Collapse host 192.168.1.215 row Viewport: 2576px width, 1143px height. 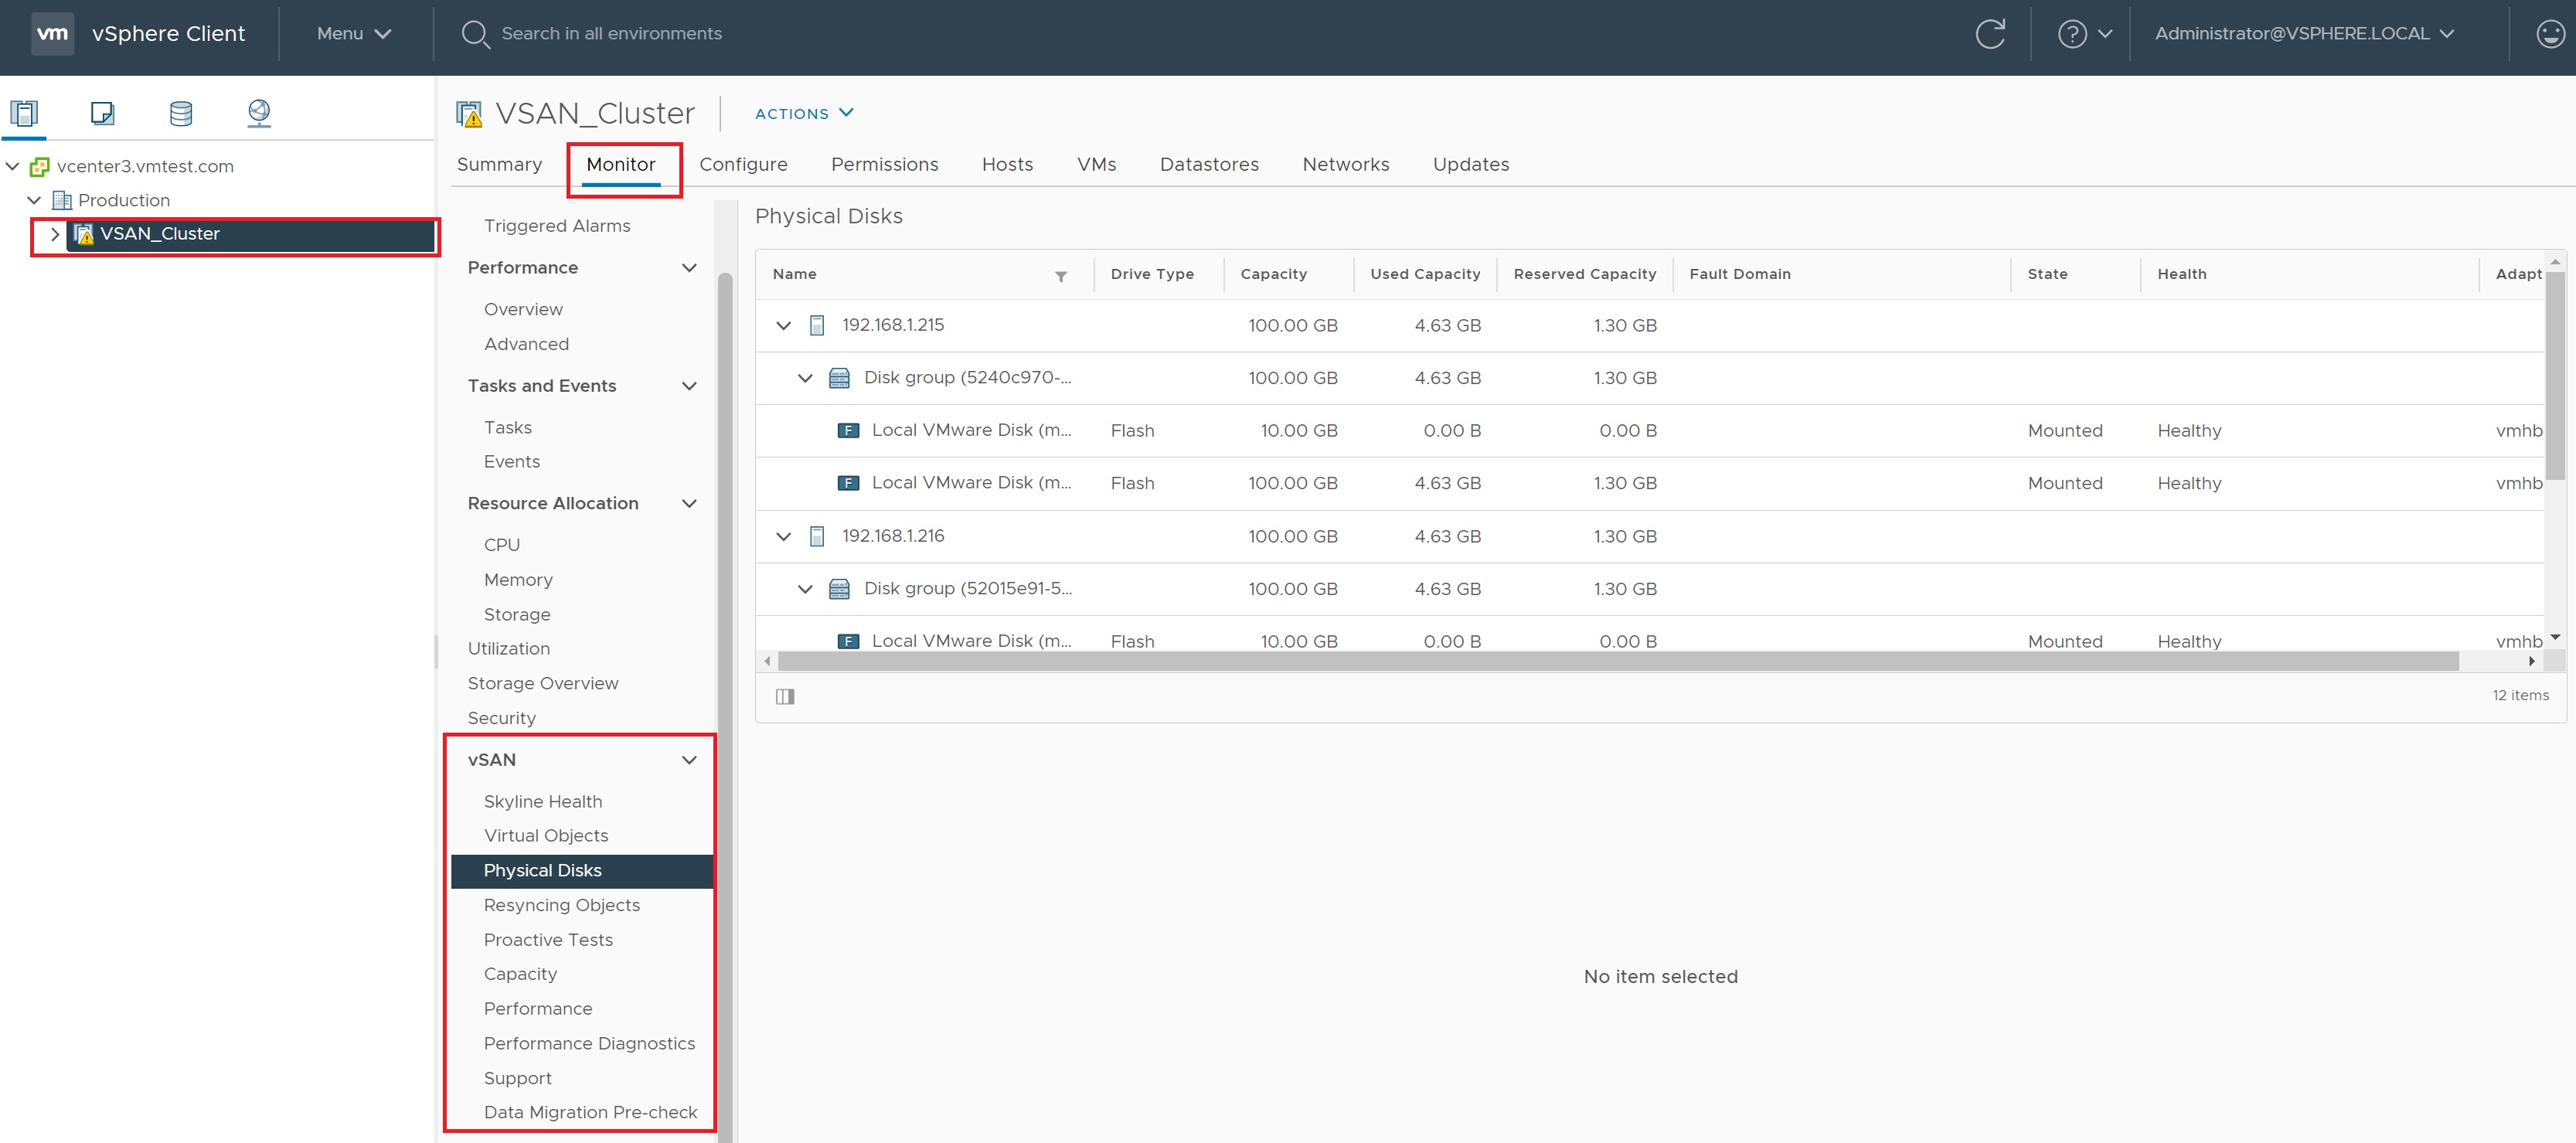click(x=784, y=326)
